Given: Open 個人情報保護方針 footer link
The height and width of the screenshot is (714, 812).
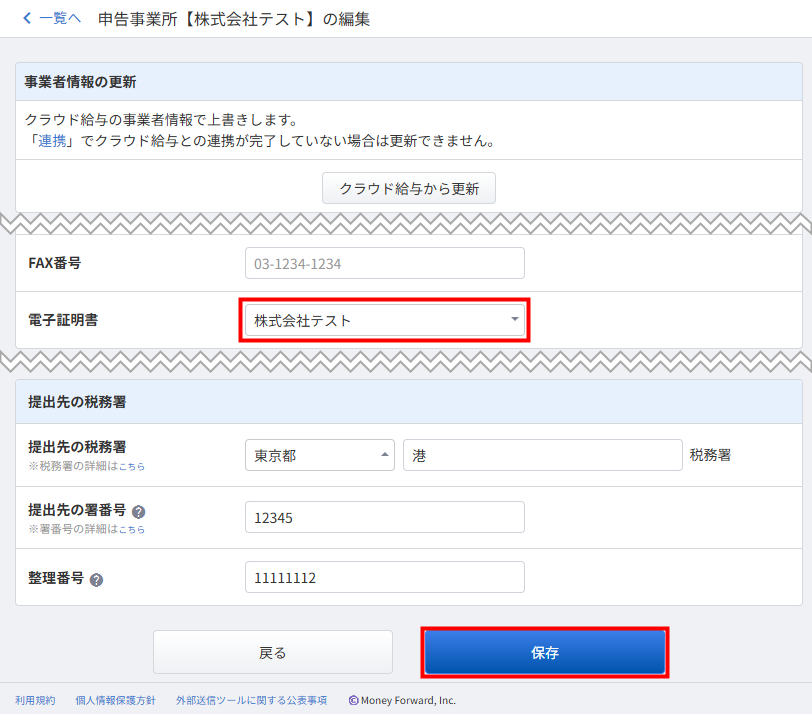Looking at the screenshot, I should pyautogui.click(x=115, y=701).
